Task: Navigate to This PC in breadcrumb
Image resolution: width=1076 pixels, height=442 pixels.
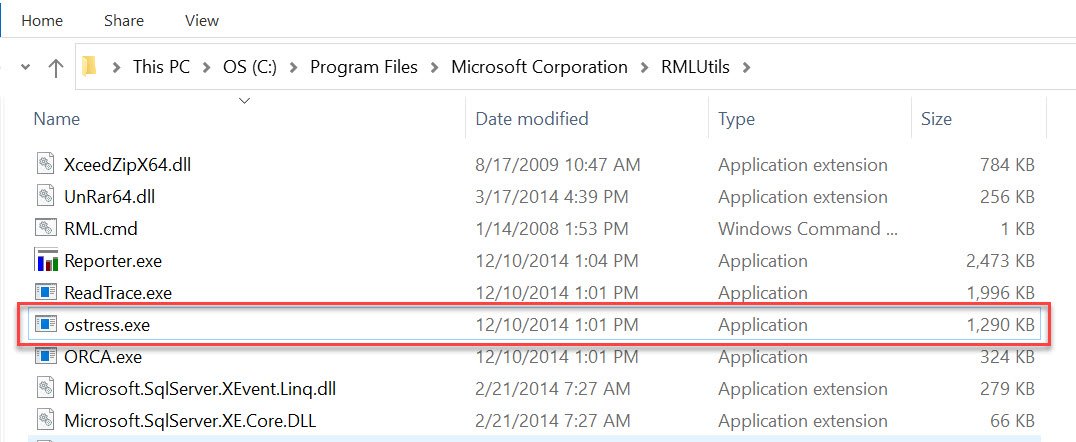Action: [161, 67]
